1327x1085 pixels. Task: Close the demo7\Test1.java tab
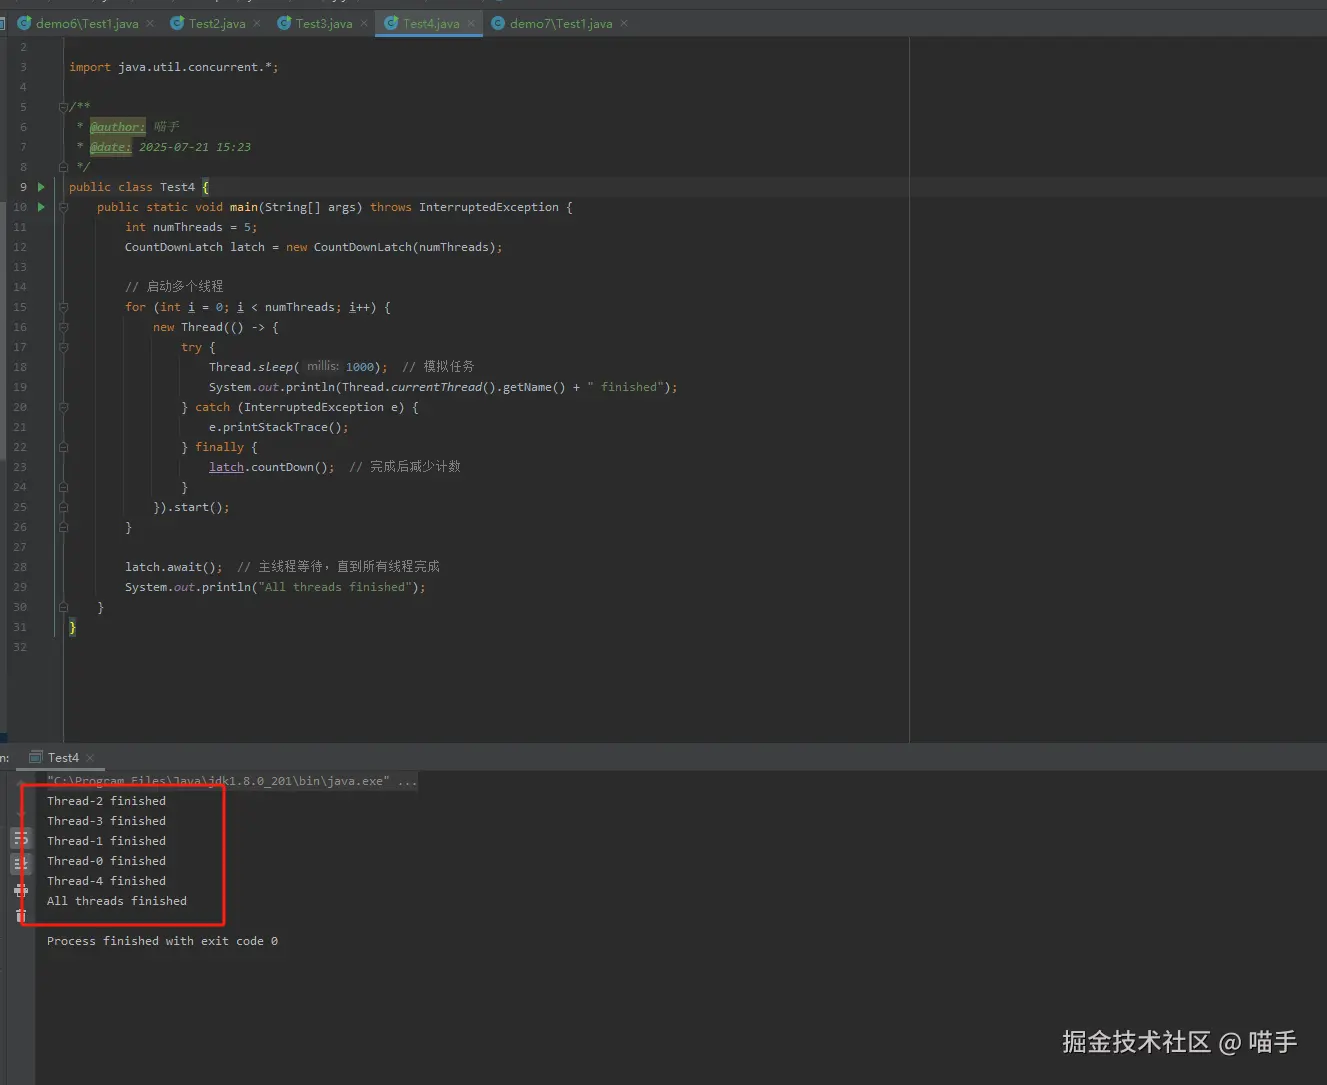click(624, 23)
